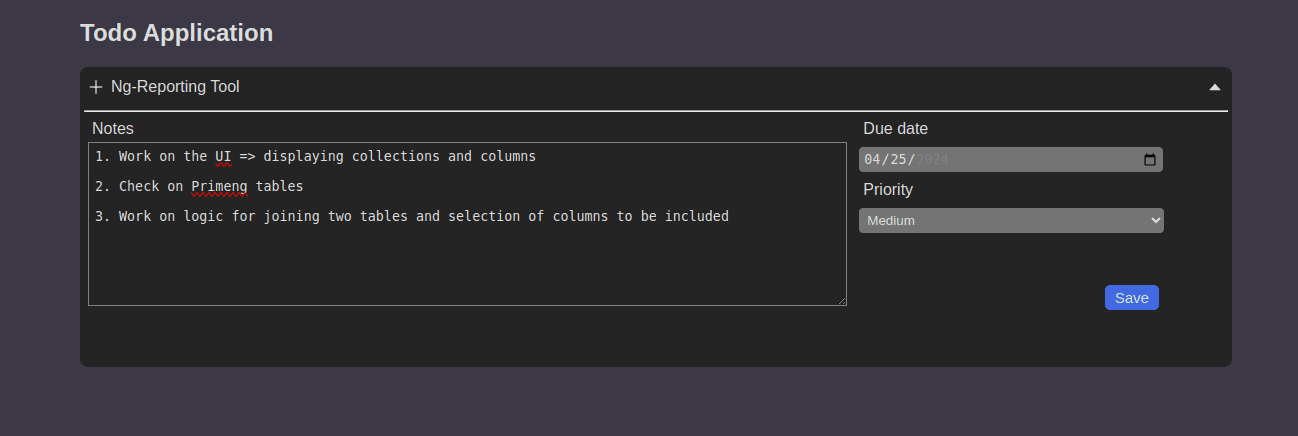Click the Notes label

[113, 128]
